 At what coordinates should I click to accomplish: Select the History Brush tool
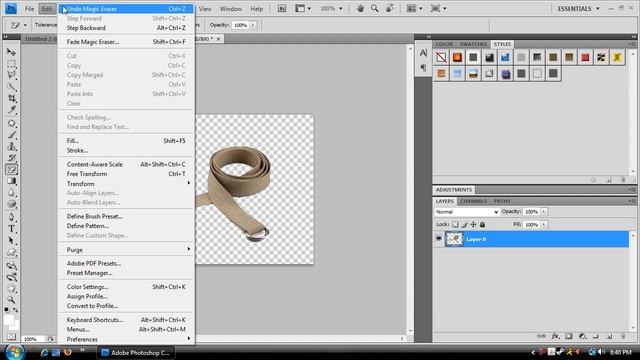pyautogui.click(x=11, y=158)
